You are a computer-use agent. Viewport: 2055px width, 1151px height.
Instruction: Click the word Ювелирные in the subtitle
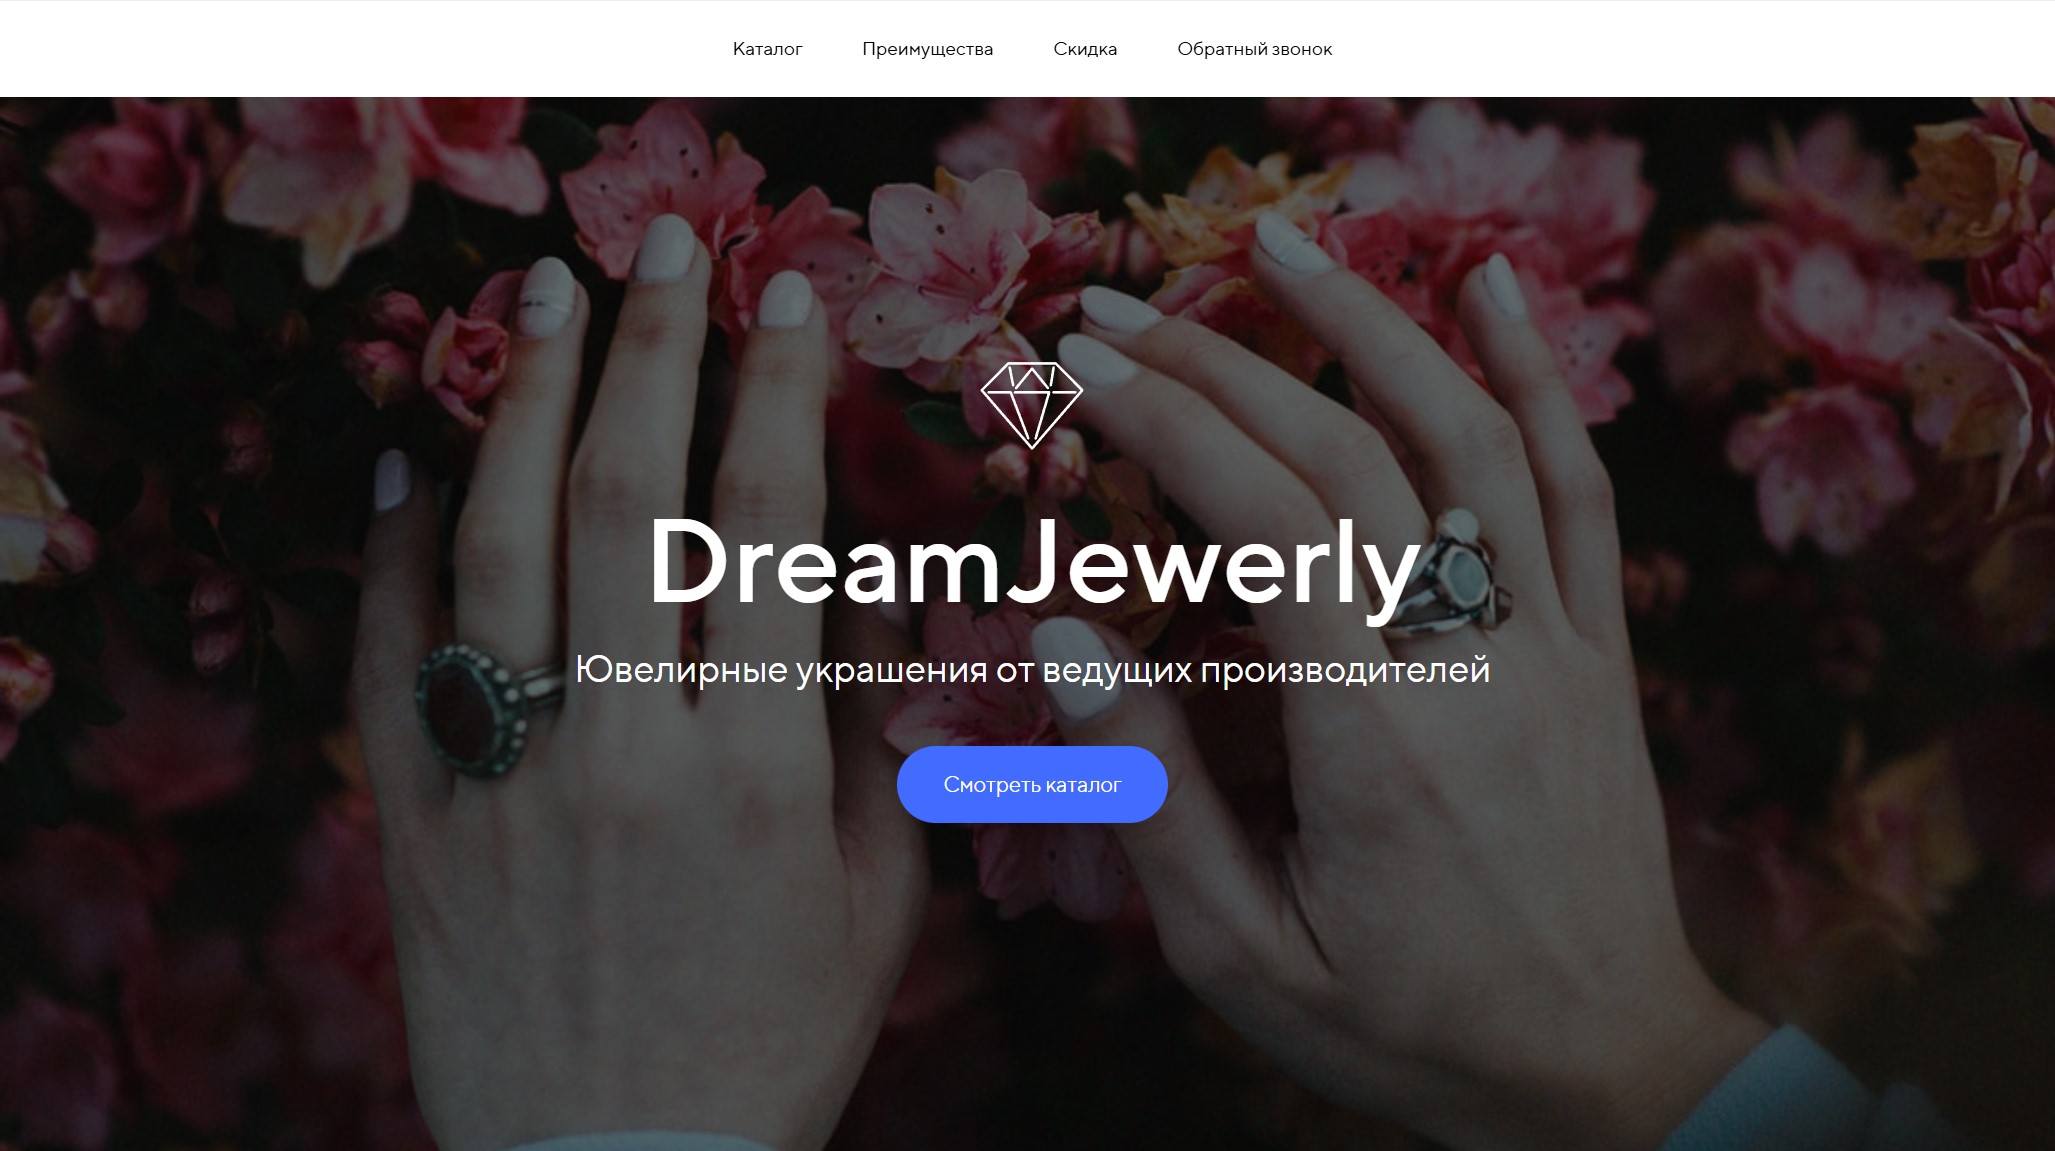tap(682, 669)
